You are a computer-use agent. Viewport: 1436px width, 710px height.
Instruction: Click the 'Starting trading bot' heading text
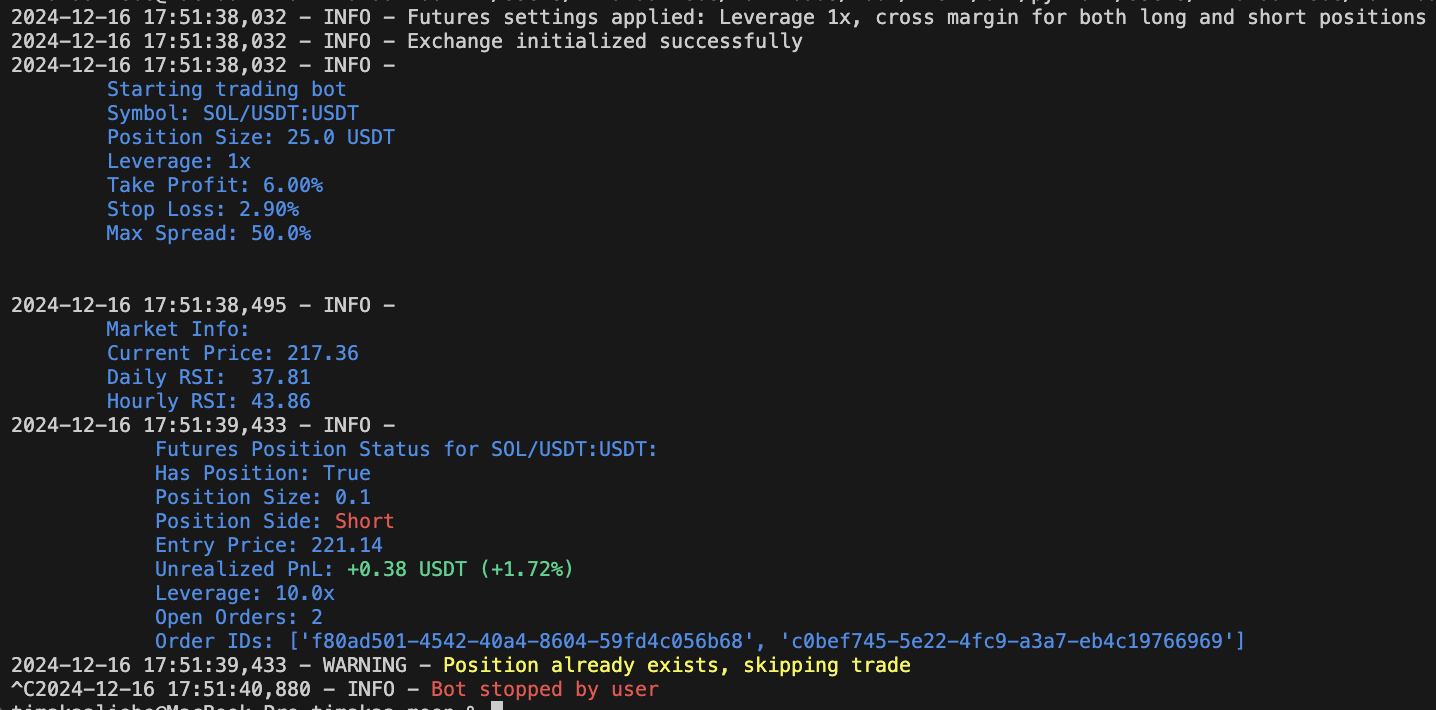[226, 89]
